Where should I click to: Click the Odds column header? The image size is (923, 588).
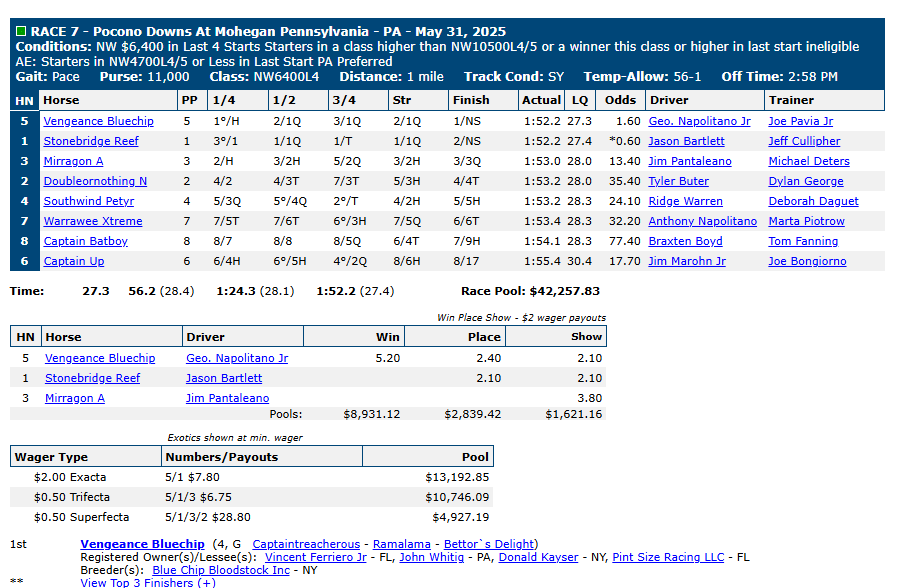[620, 101]
